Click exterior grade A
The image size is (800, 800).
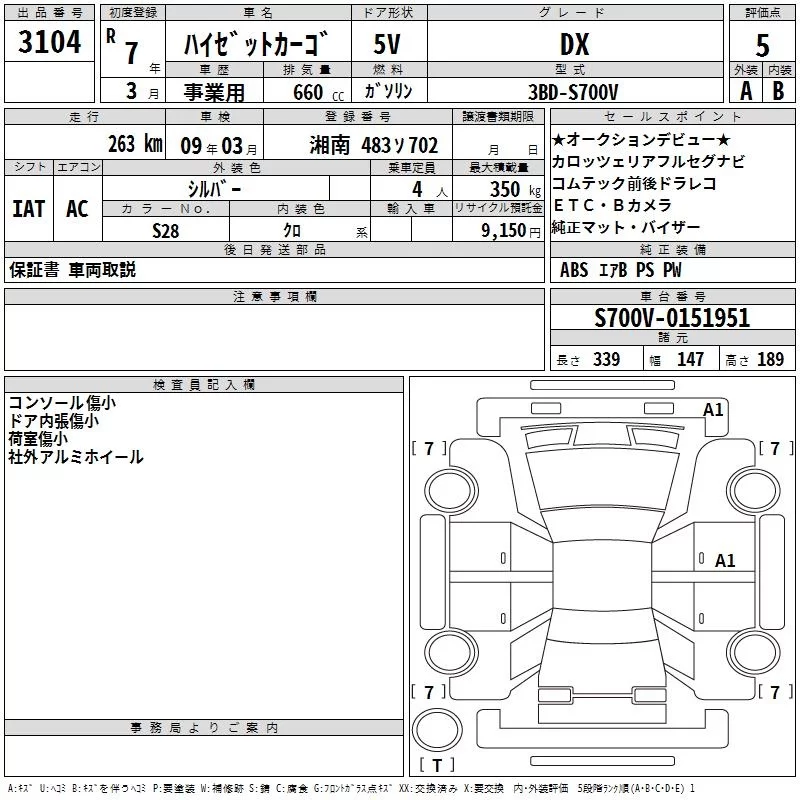tap(745, 90)
